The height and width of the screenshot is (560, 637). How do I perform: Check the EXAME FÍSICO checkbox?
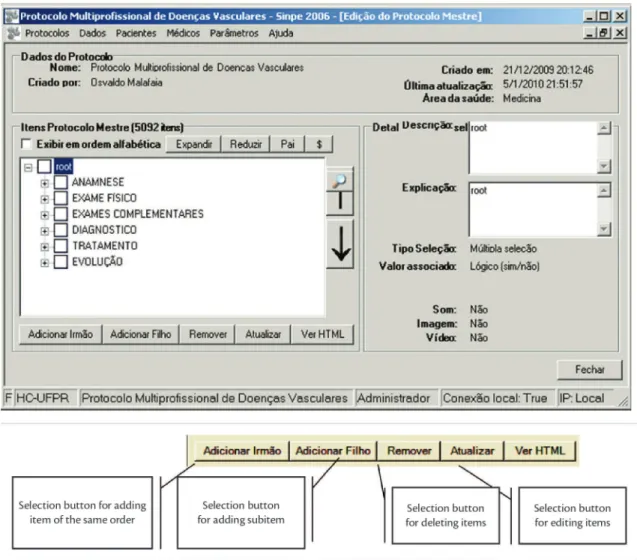click(61, 198)
